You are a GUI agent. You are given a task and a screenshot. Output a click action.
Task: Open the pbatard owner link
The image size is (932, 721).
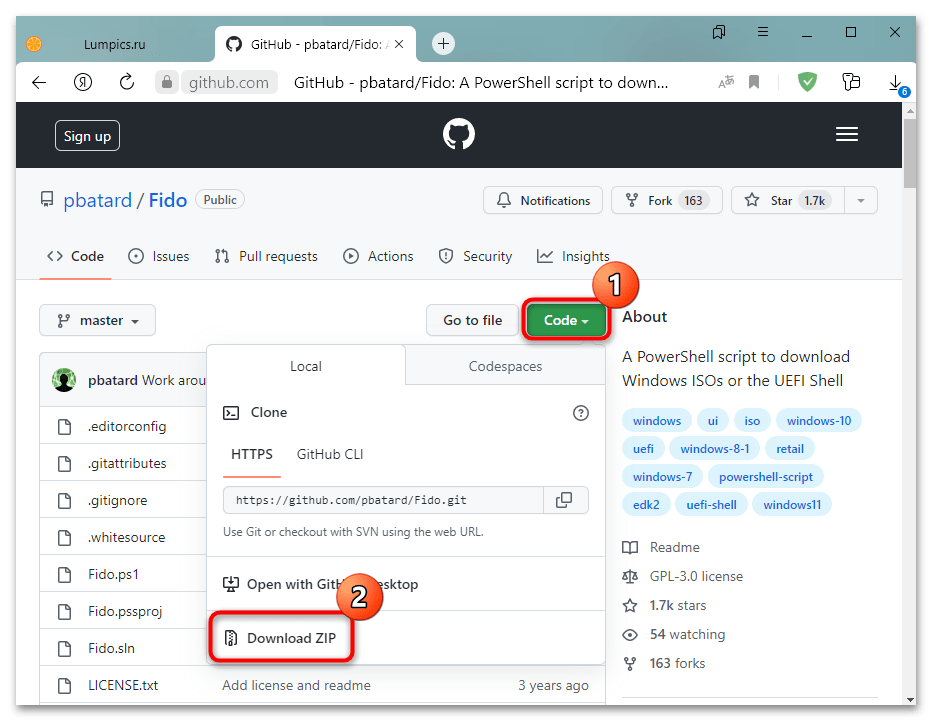(97, 200)
